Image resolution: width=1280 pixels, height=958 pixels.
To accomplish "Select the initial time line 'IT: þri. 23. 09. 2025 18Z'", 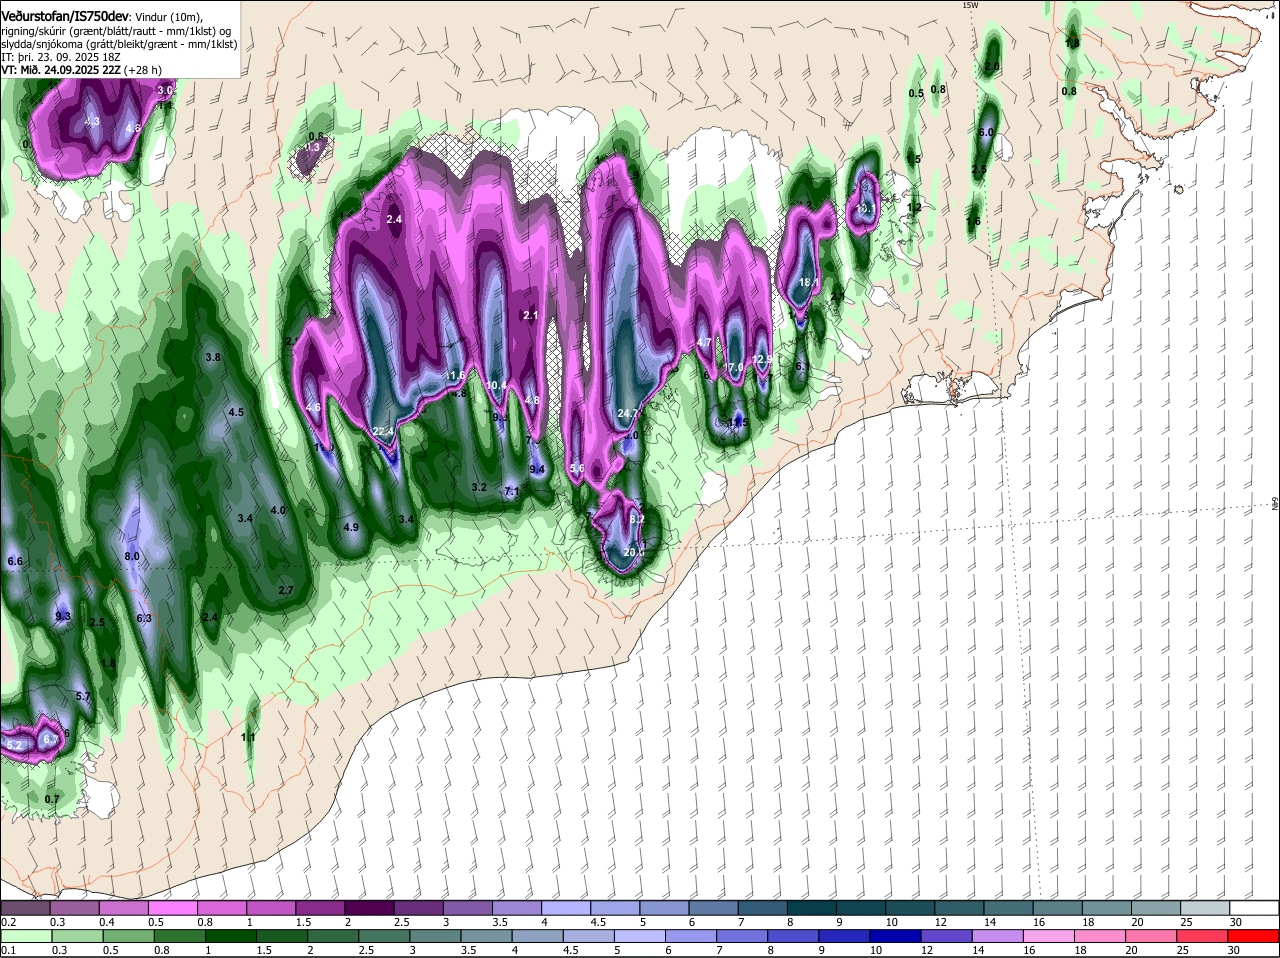I will pyautogui.click(x=60, y=58).
